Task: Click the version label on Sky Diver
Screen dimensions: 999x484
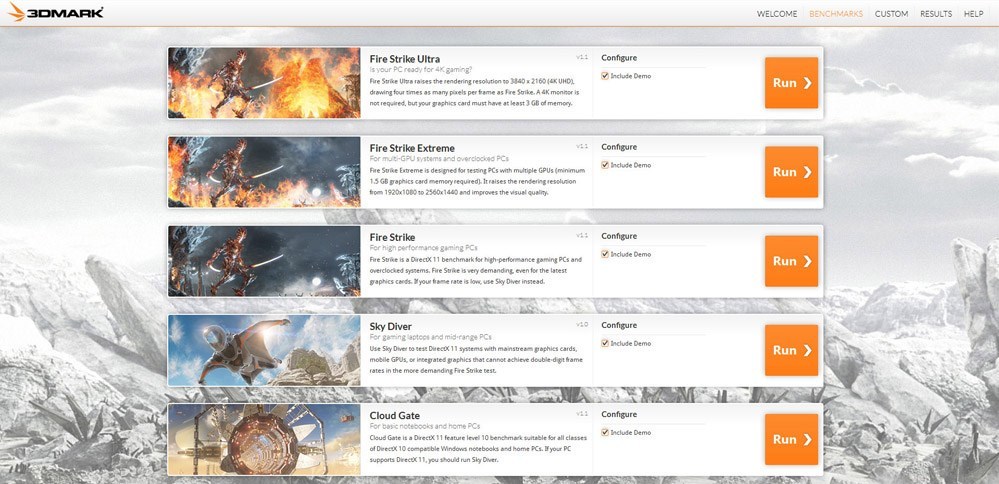Action: 582,324
